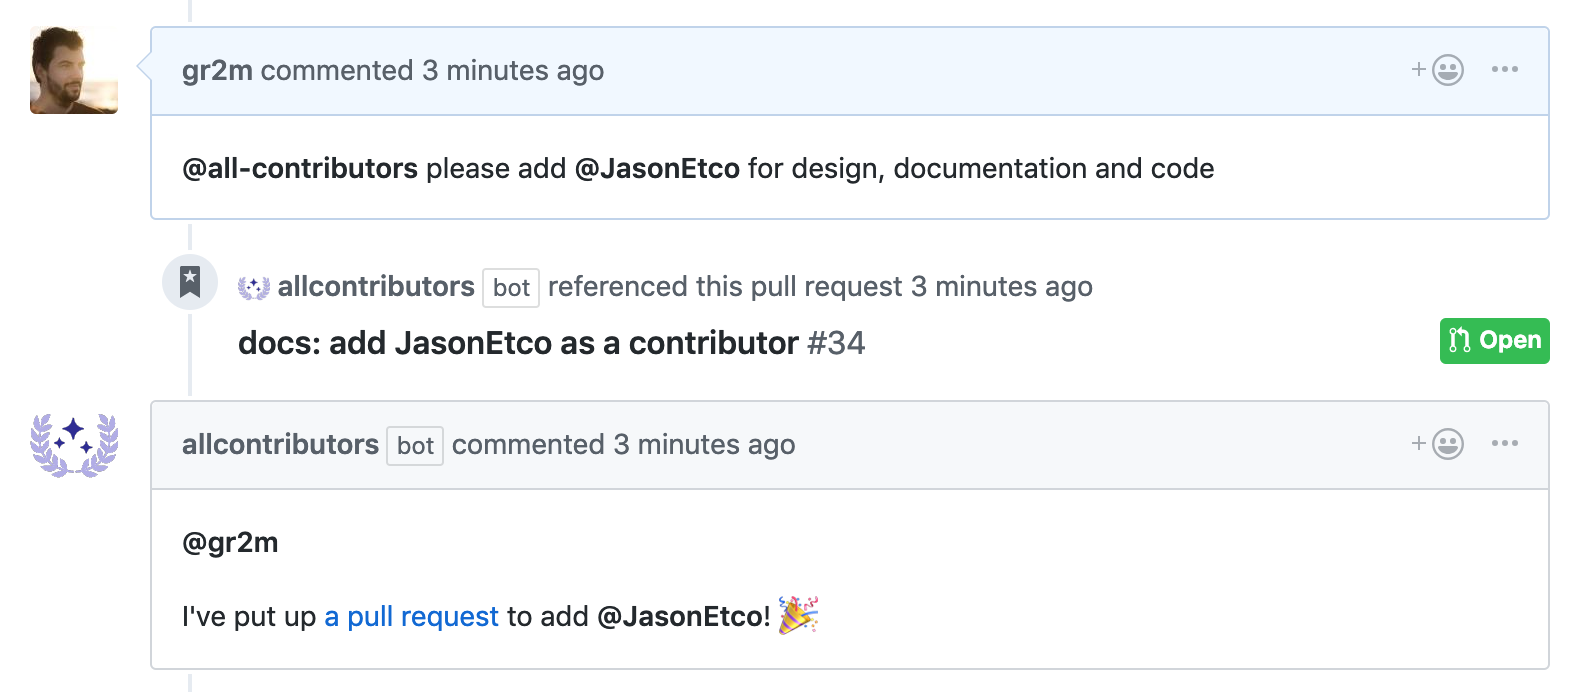Click allcontributors name in reference event
This screenshot has height=692, width=1570.
(x=376, y=287)
